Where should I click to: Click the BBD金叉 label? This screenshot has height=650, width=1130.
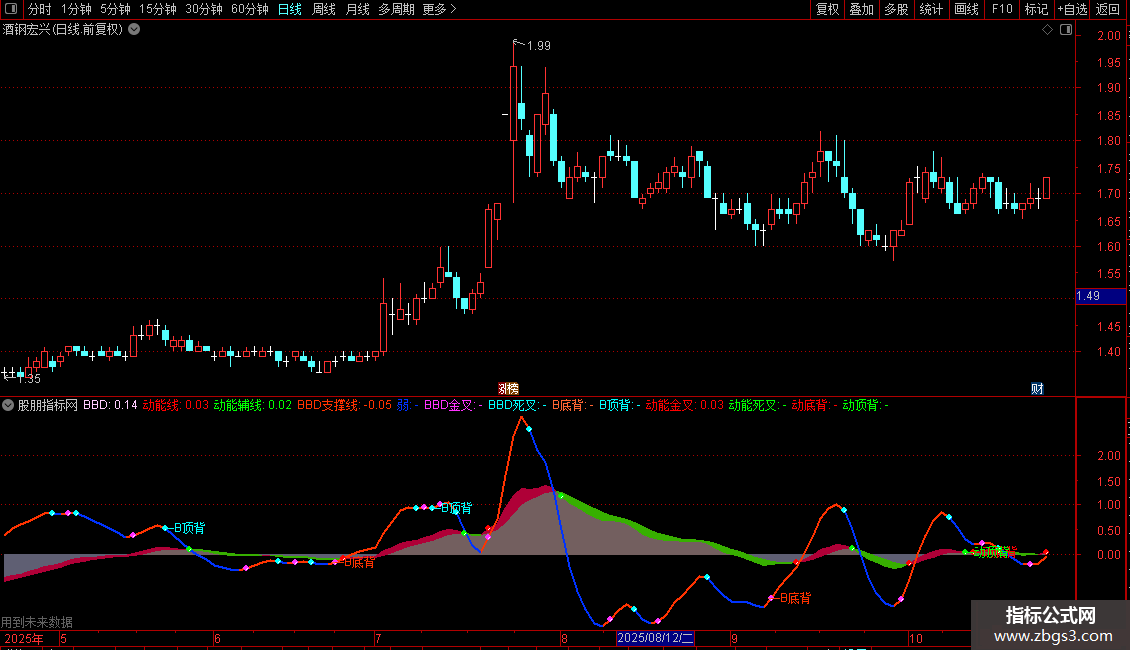coord(453,405)
